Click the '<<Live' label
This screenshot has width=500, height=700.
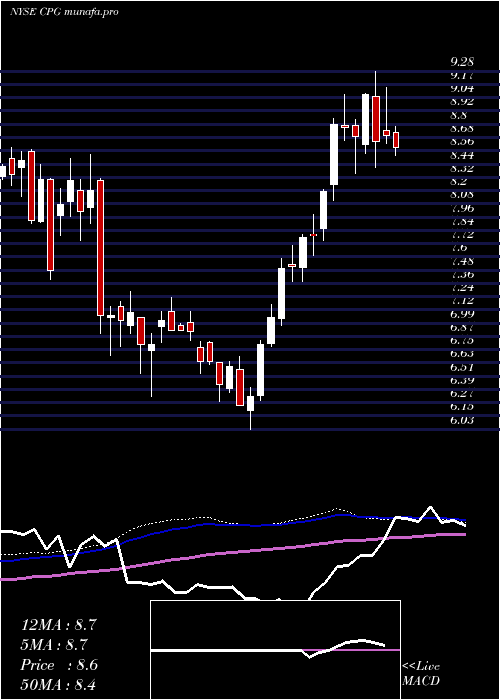(x=421, y=667)
